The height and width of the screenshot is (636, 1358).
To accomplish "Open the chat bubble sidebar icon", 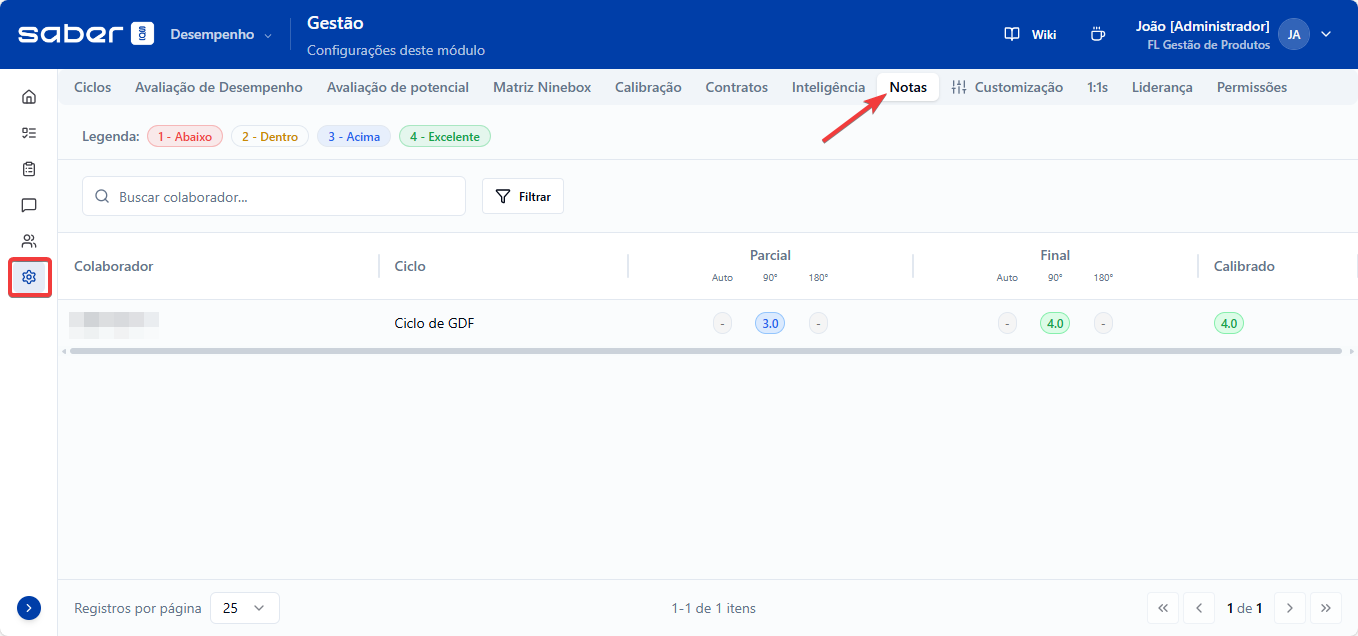I will [29, 205].
